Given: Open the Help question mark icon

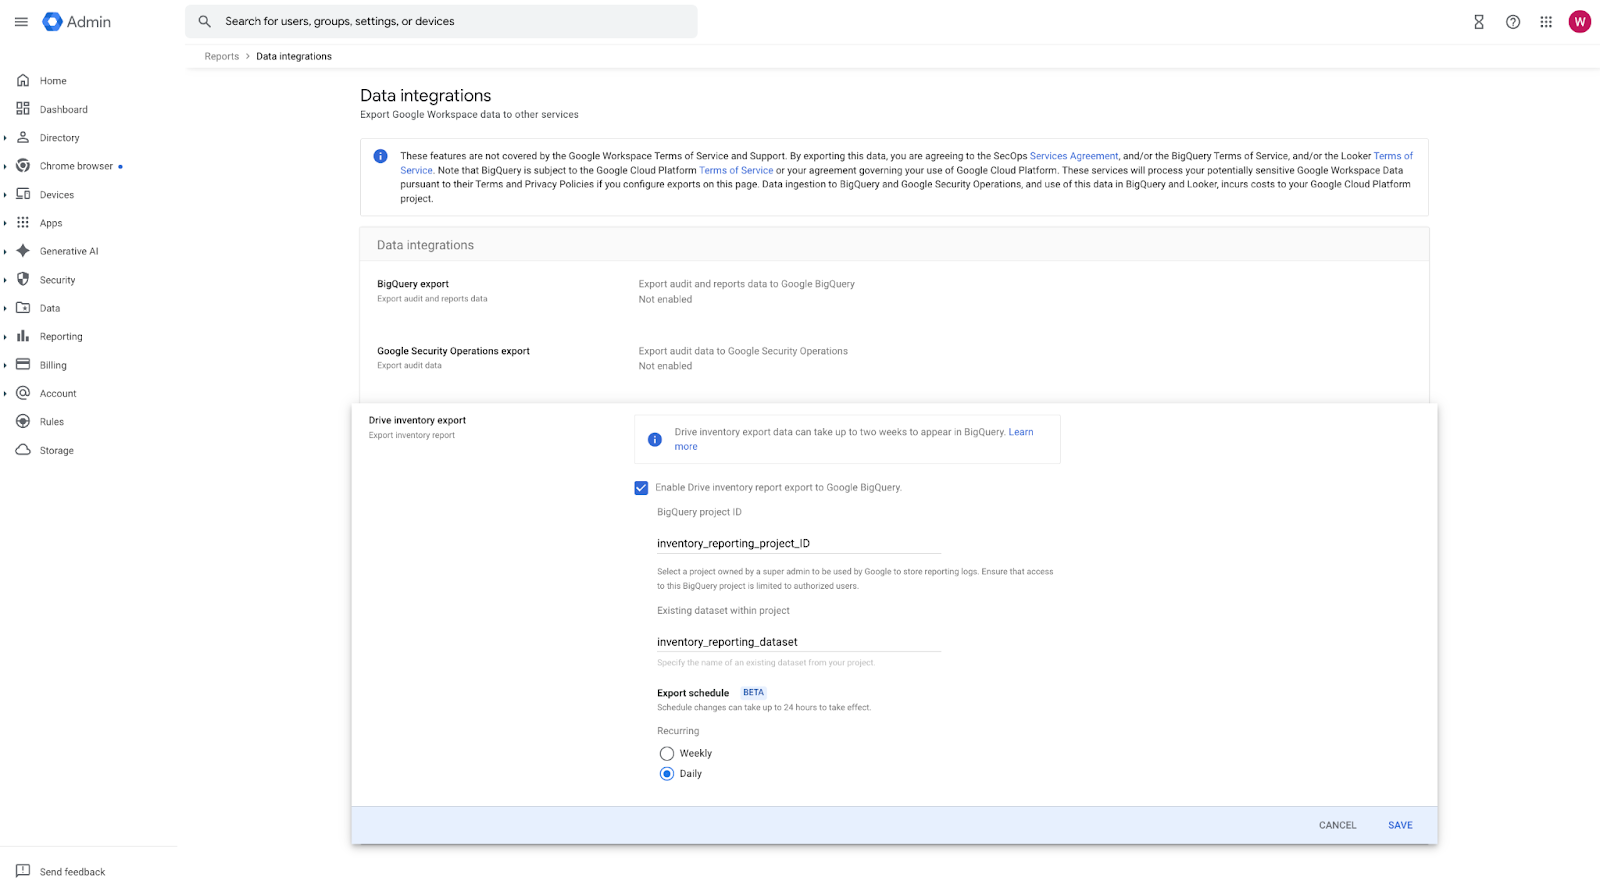Looking at the screenshot, I should pos(1513,22).
